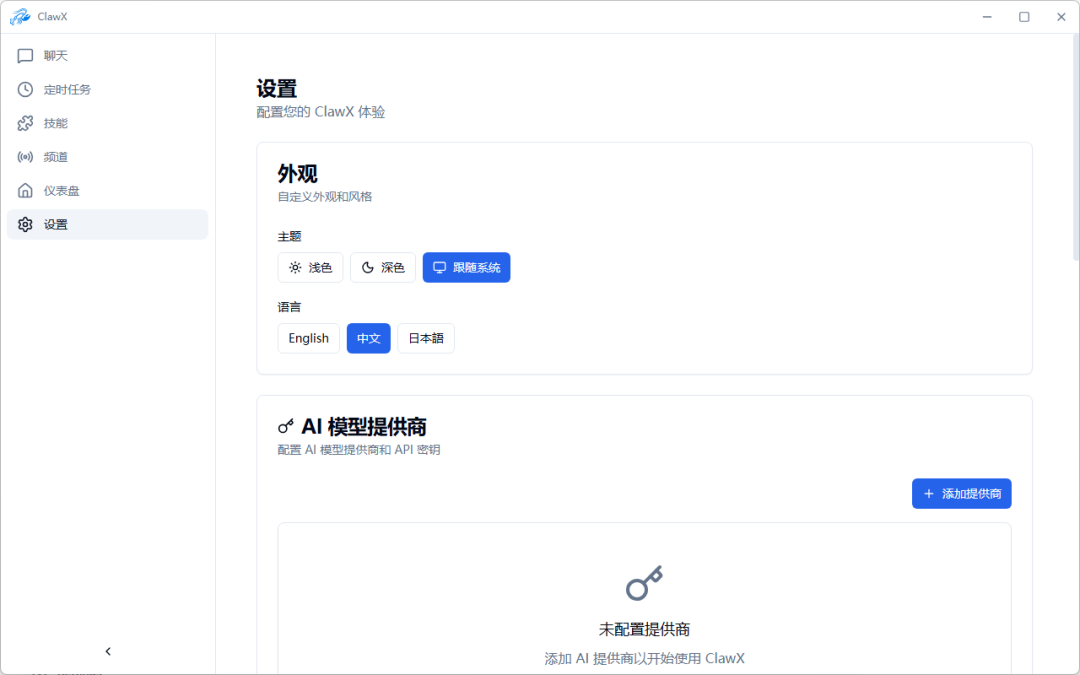Click the gear icon beside 设置

pos(25,225)
